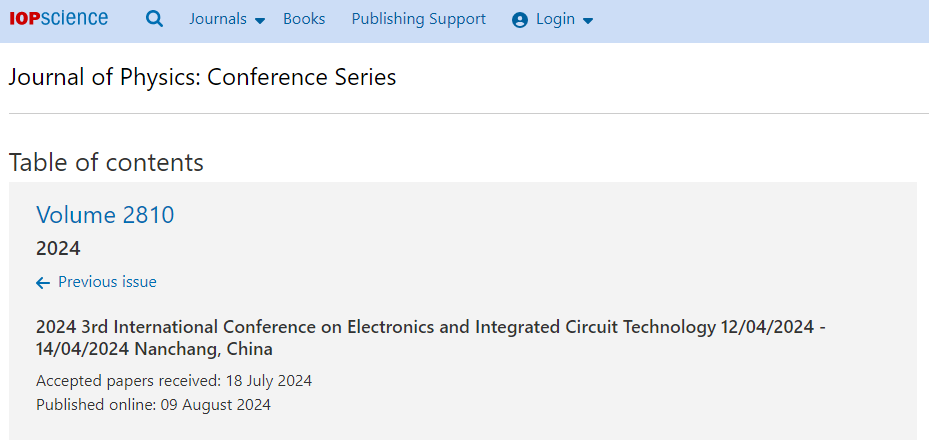The height and width of the screenshot is (447, 929).
Task: Select the Login text
Action: point(555,20)
